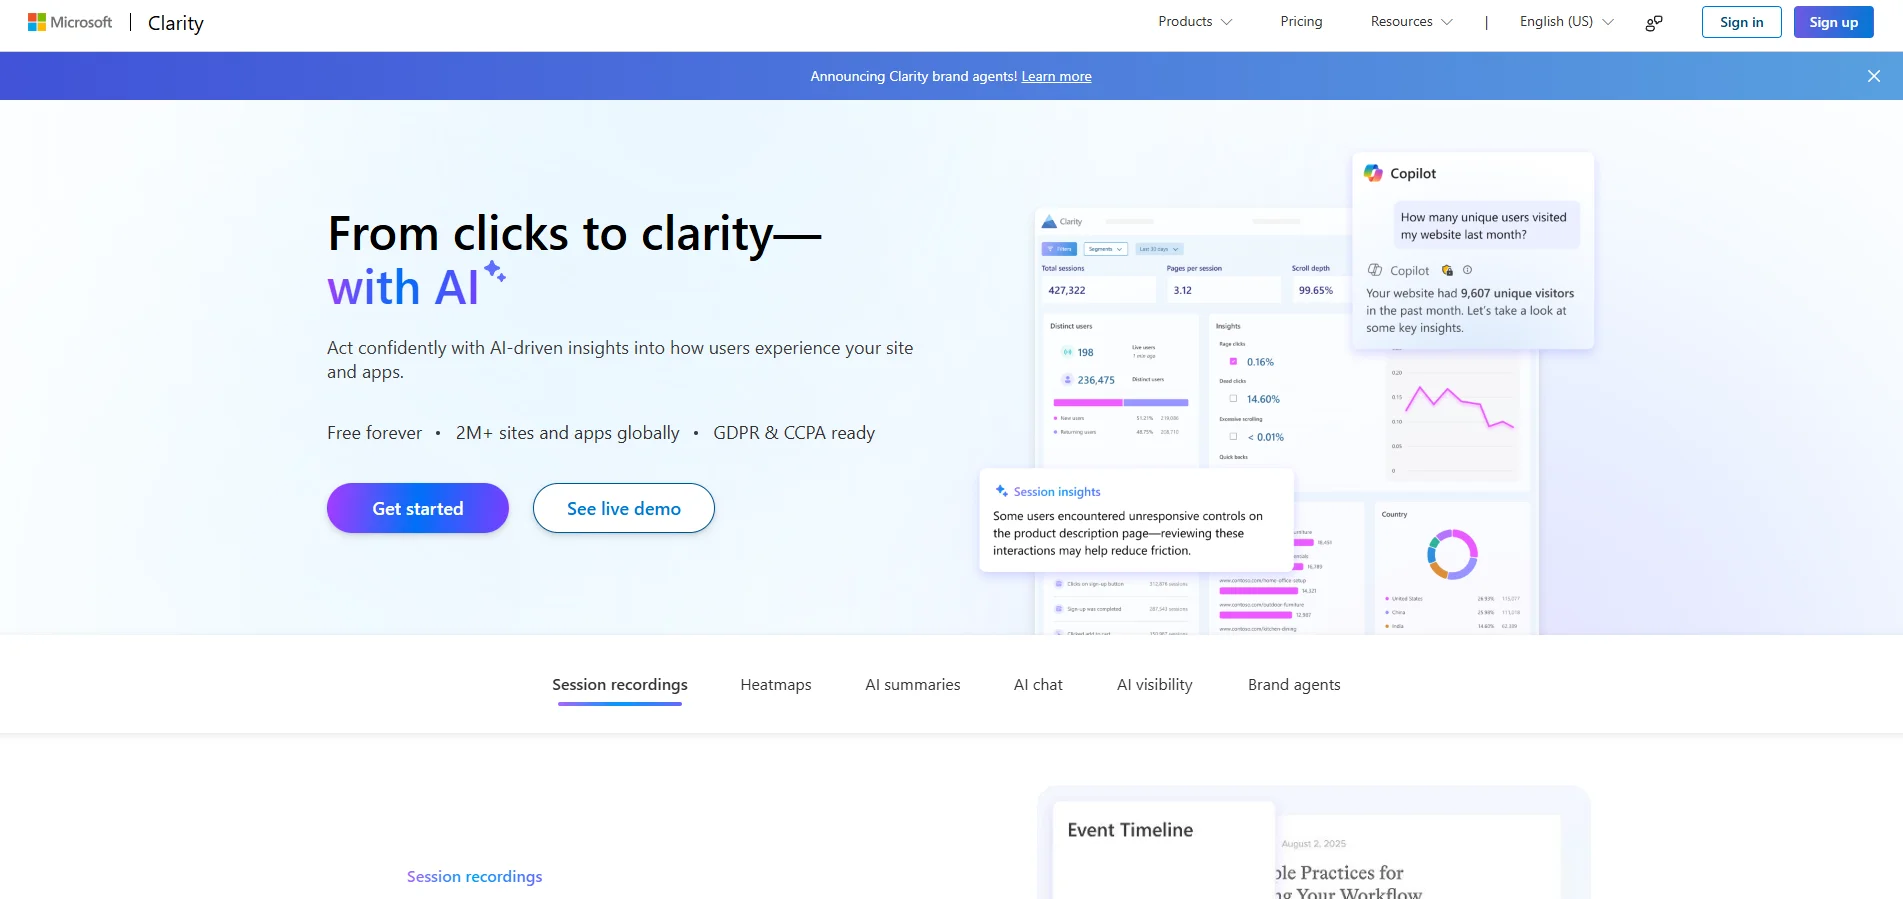The height and width of the screenshot is (899, 1903).
Task: Go to the Pricing page
Action: [1301, 22]
